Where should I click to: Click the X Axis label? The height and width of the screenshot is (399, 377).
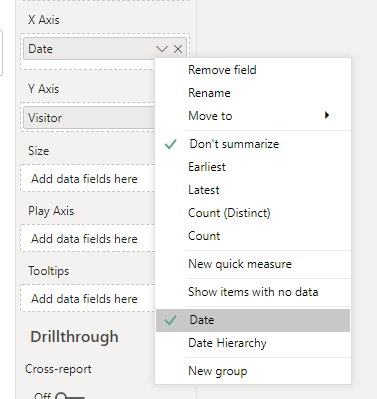pyautogui.click(x=44, y=20)
